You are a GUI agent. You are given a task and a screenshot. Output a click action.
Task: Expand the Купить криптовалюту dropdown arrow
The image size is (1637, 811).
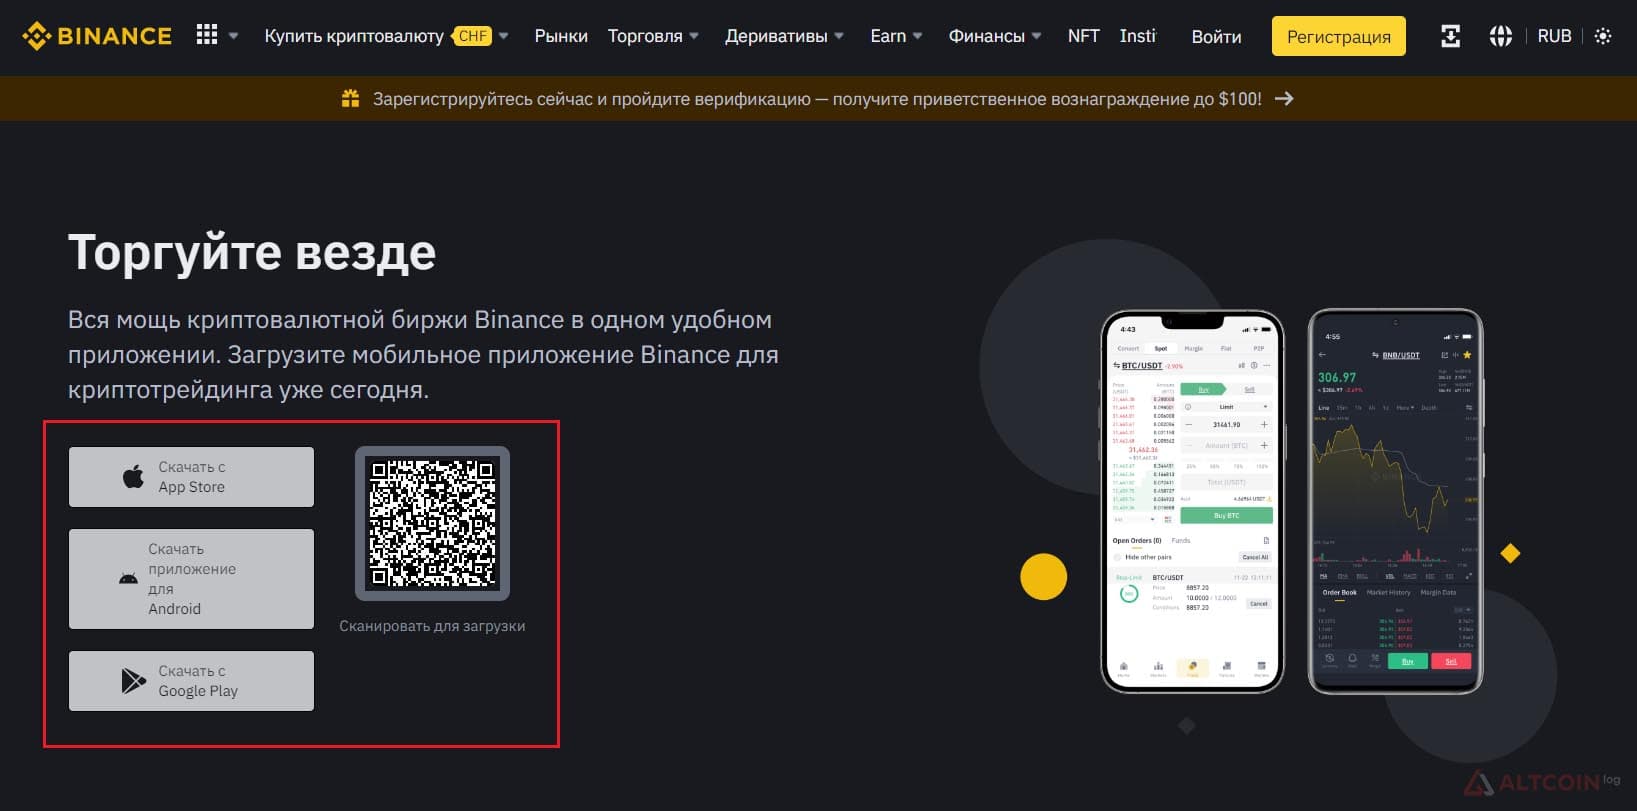504,36
